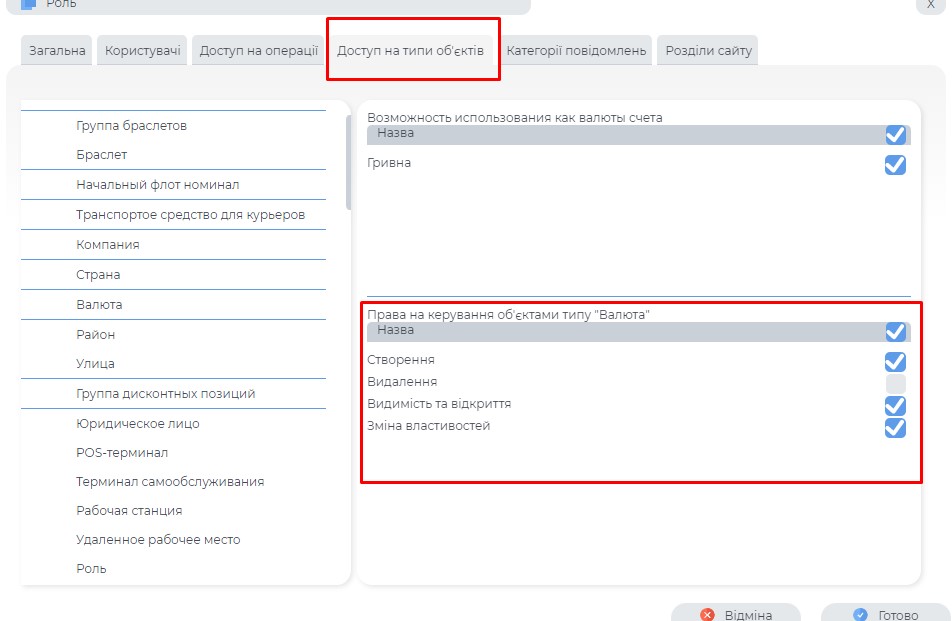The image size is (952, 621).
Task: Select Юридическое лицо in the list
Action: tap(138, 423)
